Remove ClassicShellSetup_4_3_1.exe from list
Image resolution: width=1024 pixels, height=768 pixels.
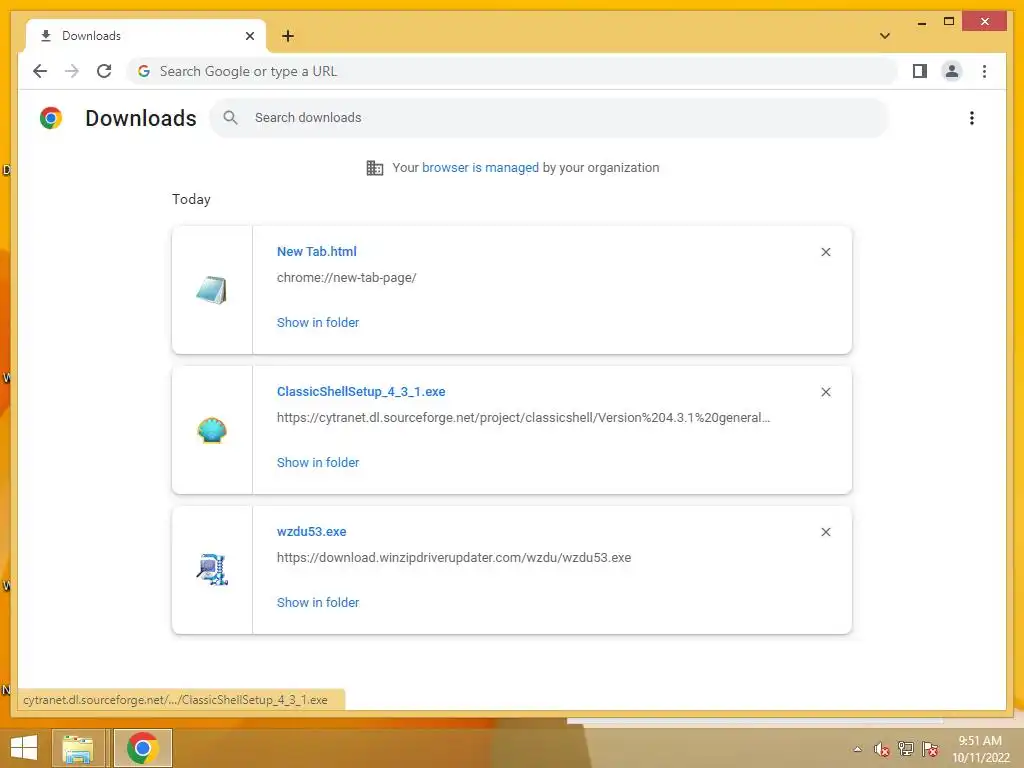(x=825, y=392)
